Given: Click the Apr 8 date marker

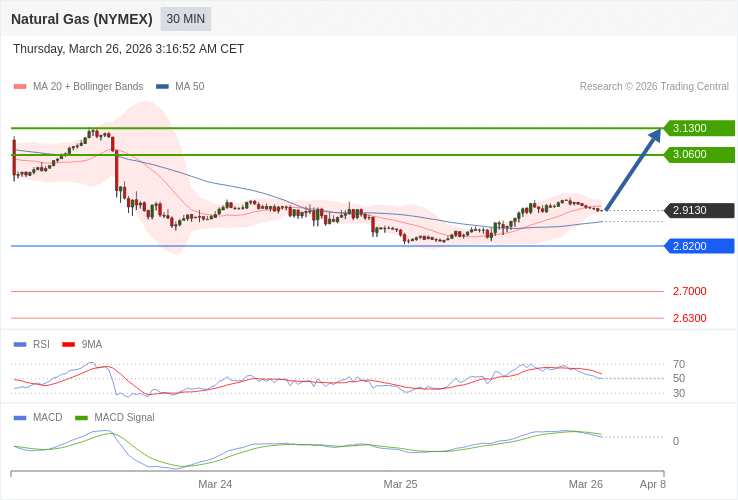Looking at the screenshot, I should coord(653,484).
